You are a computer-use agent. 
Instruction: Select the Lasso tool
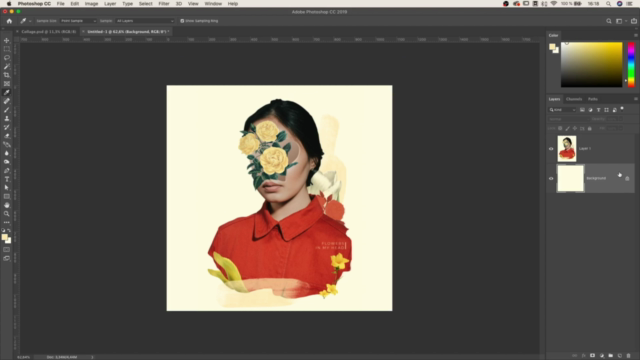pos(7,58)
